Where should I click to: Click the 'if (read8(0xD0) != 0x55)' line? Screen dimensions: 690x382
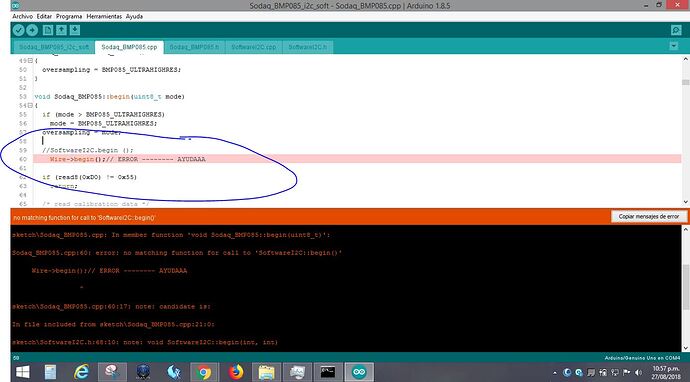coord(89,177)
